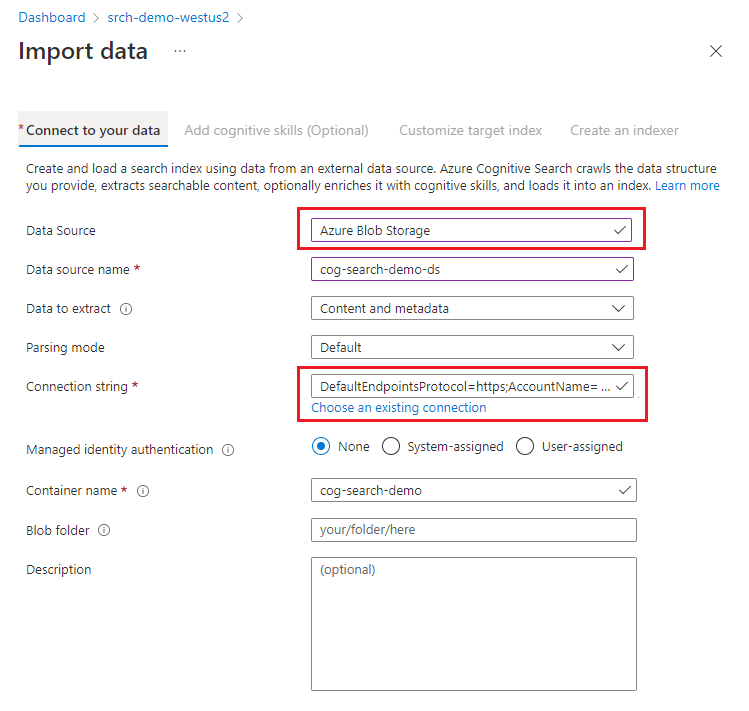Click into the Blob folder field
Image resolution: width=749 pixels, height=711 pixels.
tap(473, 530)
